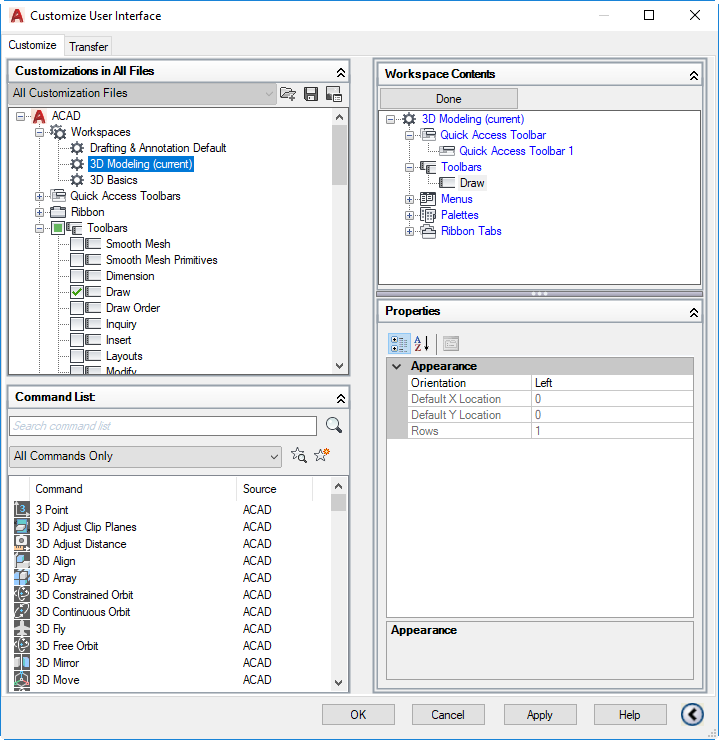Image resolution: width=719 pixels, height=740 pixels.
Task: Click the image manager icon beside save
Action: click(x=334, y=94)
